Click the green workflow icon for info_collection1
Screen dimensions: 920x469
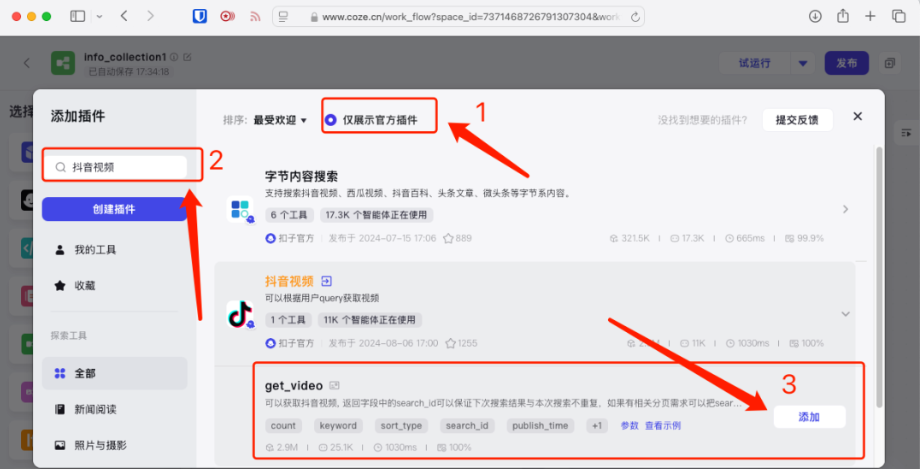(x=63, y=63)
